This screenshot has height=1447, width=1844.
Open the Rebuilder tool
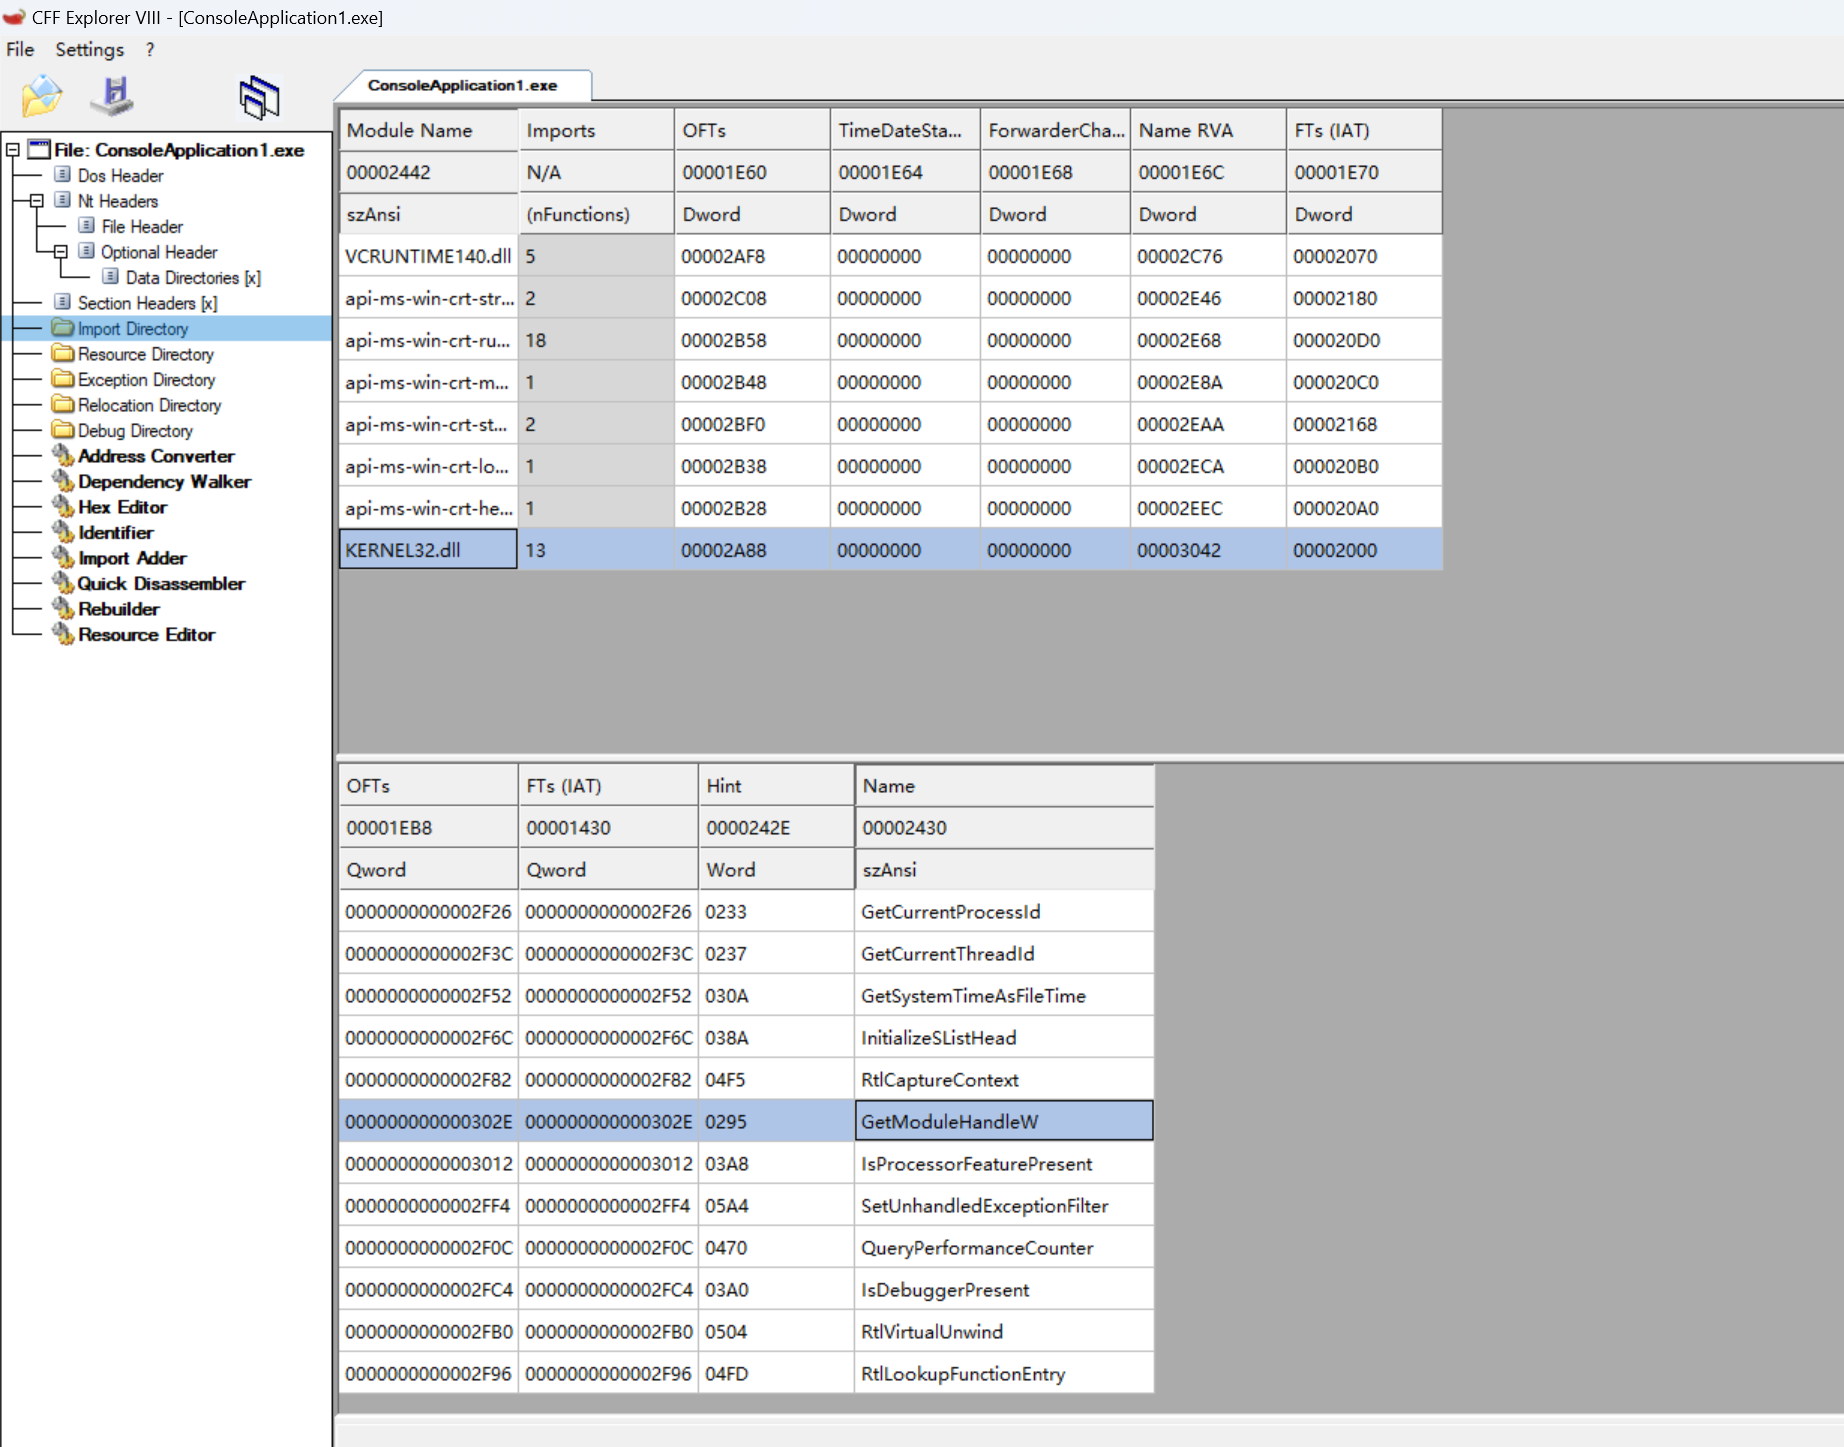coord(118,609)
